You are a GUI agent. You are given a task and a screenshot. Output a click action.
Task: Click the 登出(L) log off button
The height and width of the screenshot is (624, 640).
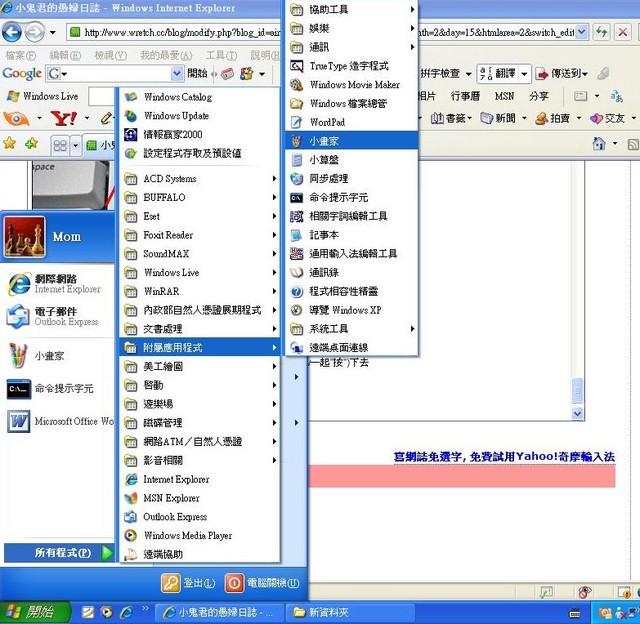point(188,583)
